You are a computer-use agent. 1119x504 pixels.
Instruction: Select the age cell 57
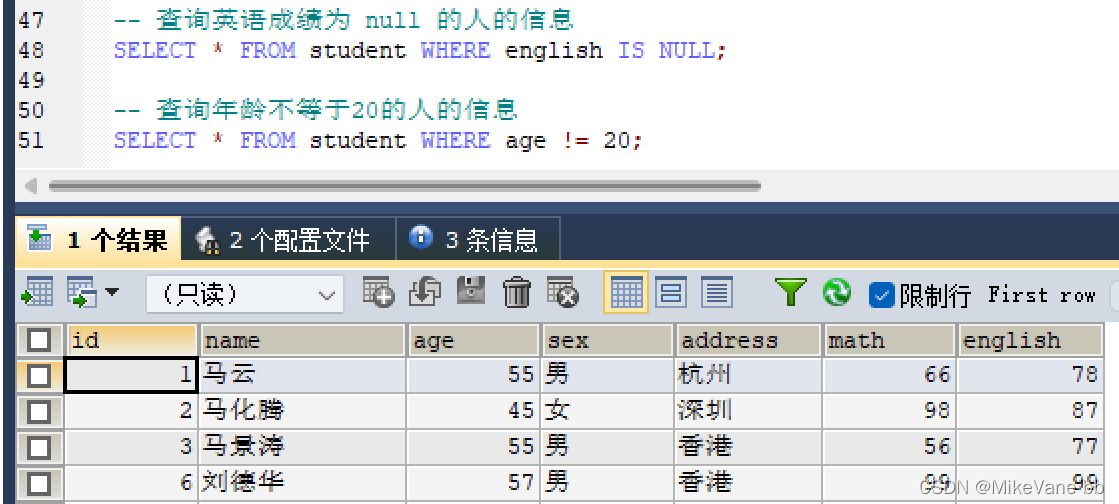[x=473, y=483]
